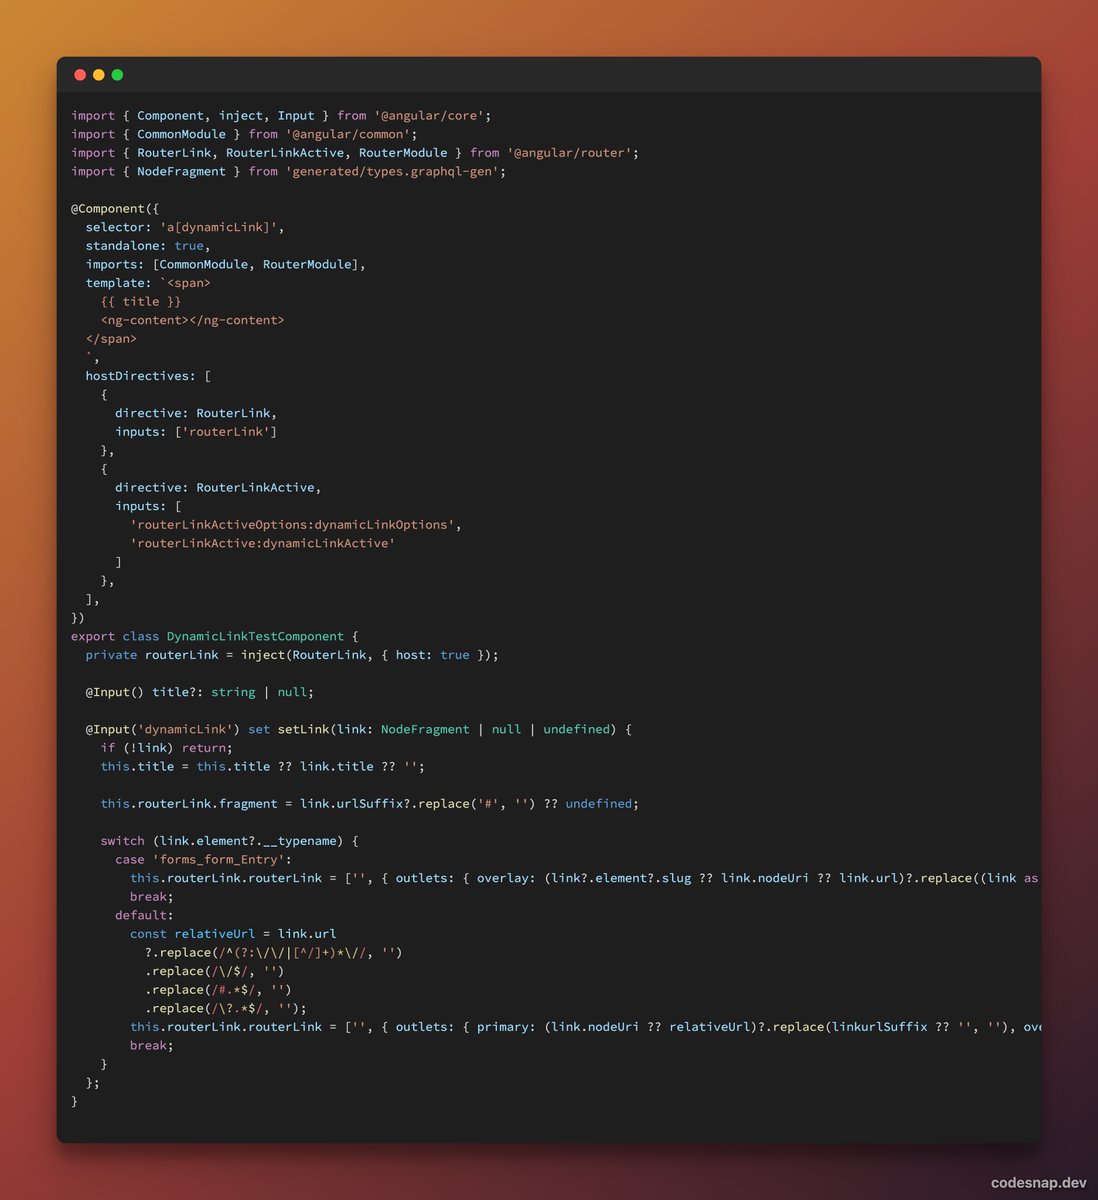The image size is (1098, 1200).
Task: Click the 'switch (link.element?.__typename)' line
Action: pos(229,841)
